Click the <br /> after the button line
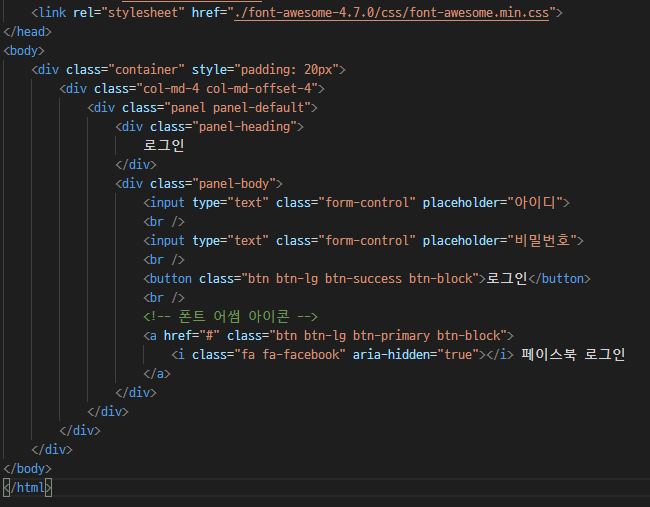Viewport: 650px width, 507px height. click(164, 298)
